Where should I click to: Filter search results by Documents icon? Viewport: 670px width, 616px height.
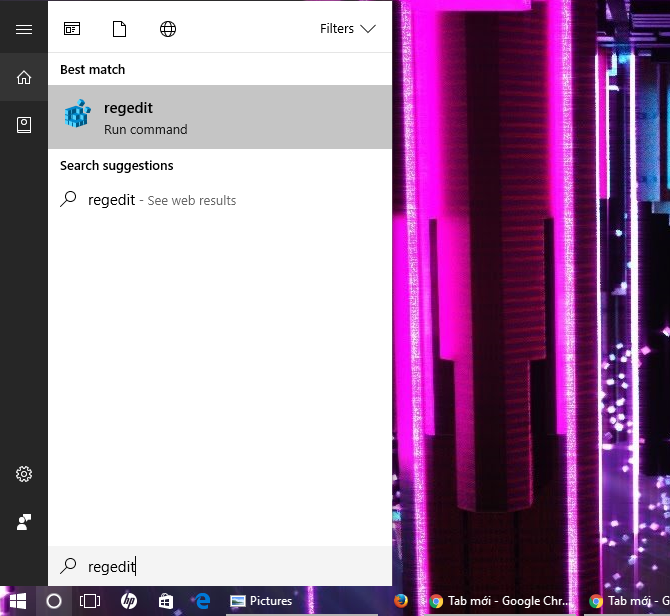coord(120,29)
